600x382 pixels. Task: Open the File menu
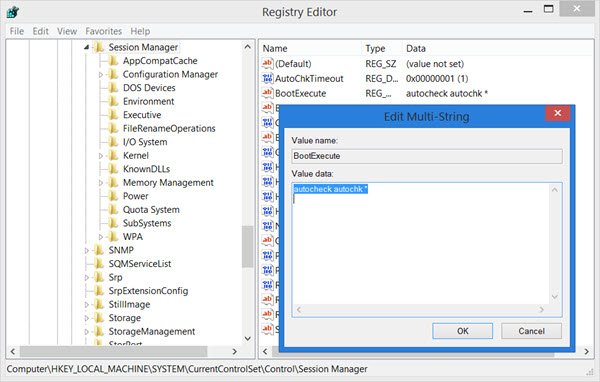pos(17,31)
